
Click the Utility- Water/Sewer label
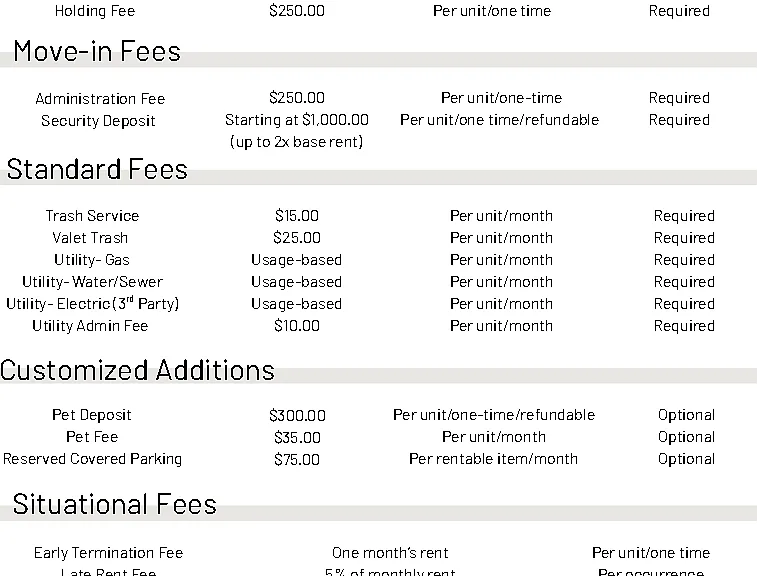pos(93,282)
